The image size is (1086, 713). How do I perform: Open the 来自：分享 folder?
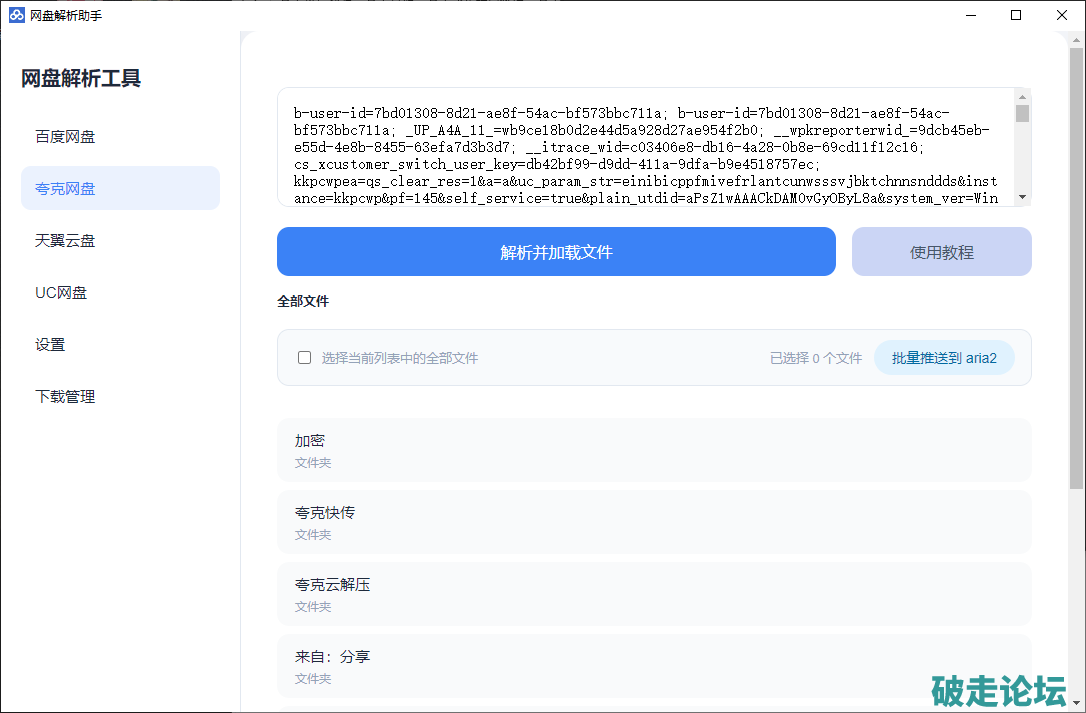pos(654,666)
